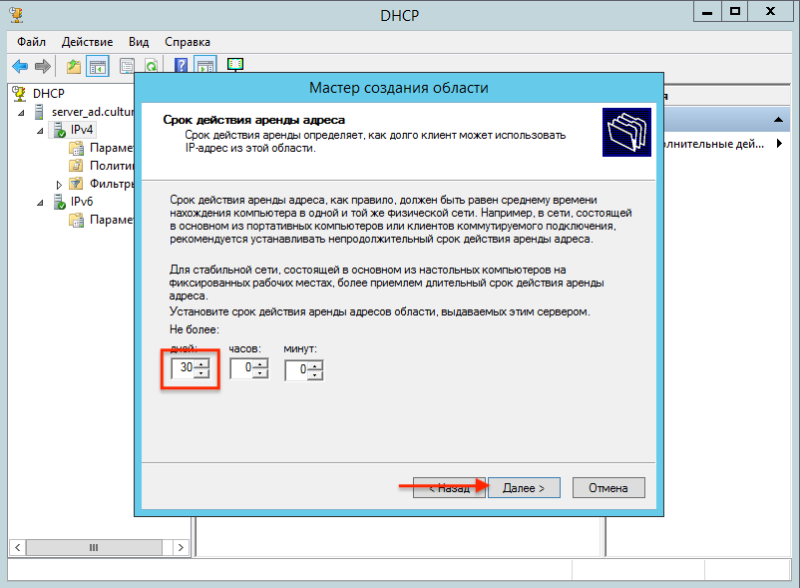Select the Политики folder icon under IPv4
The image size is (800, 588).
pyautogui.click(x=76, y=165)
